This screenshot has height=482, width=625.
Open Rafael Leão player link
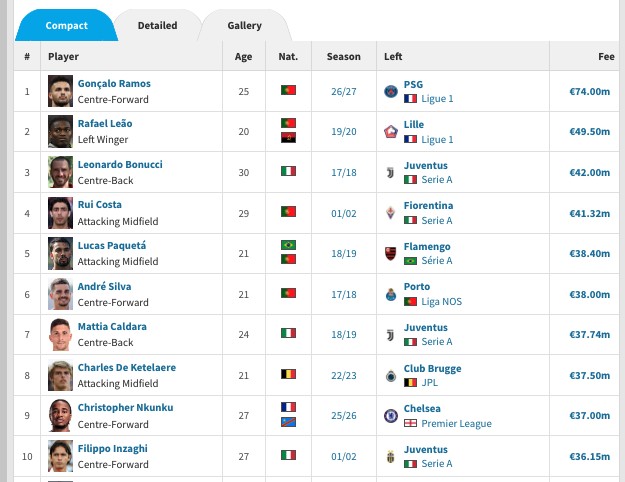coord(105,124)
